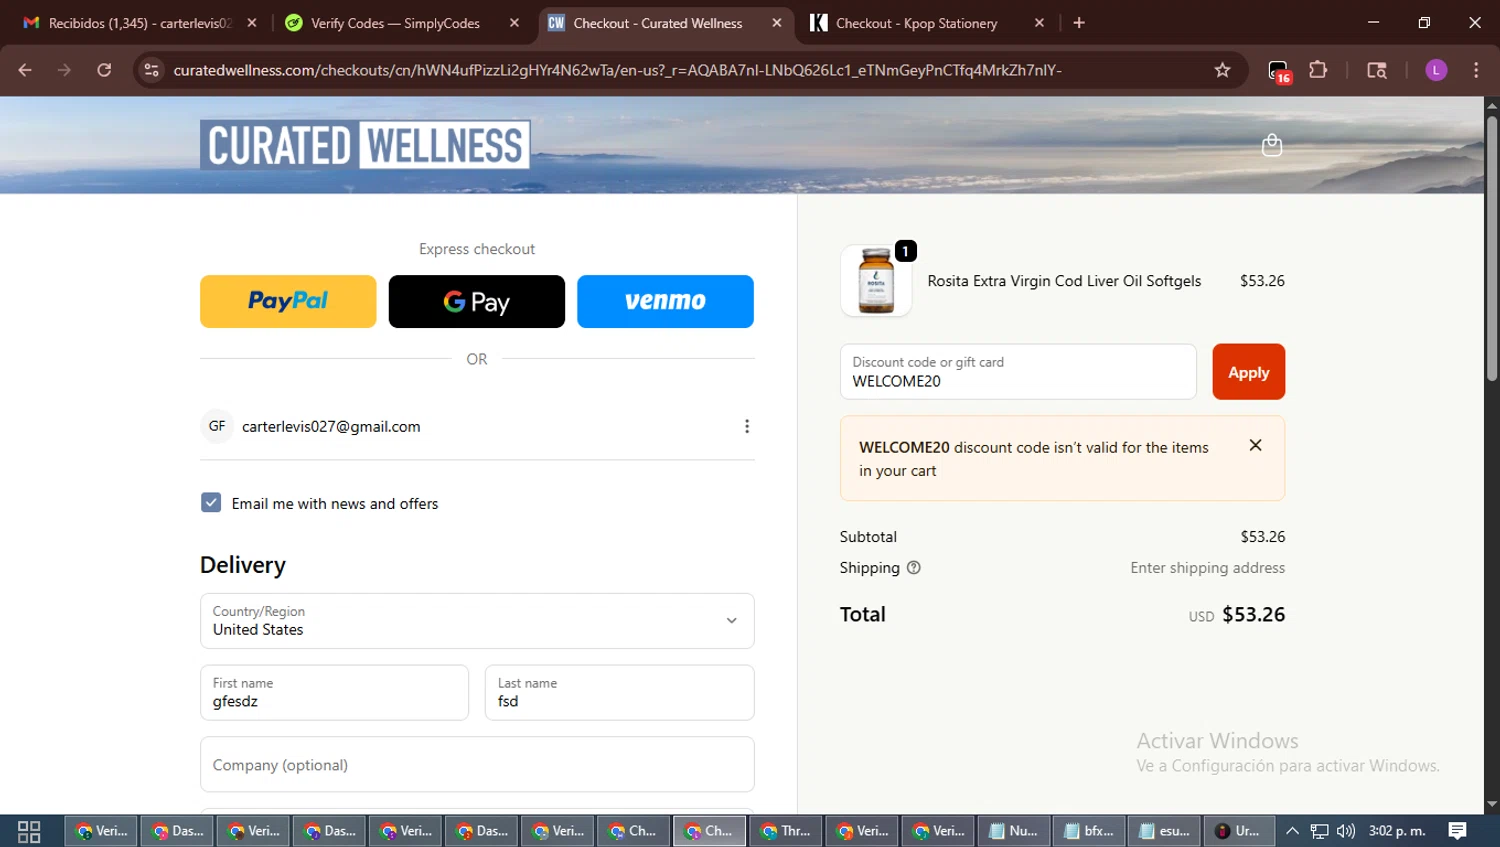Show shipping info help icon
Viewport: 1500px width, 847px height.
click(913, 568)
